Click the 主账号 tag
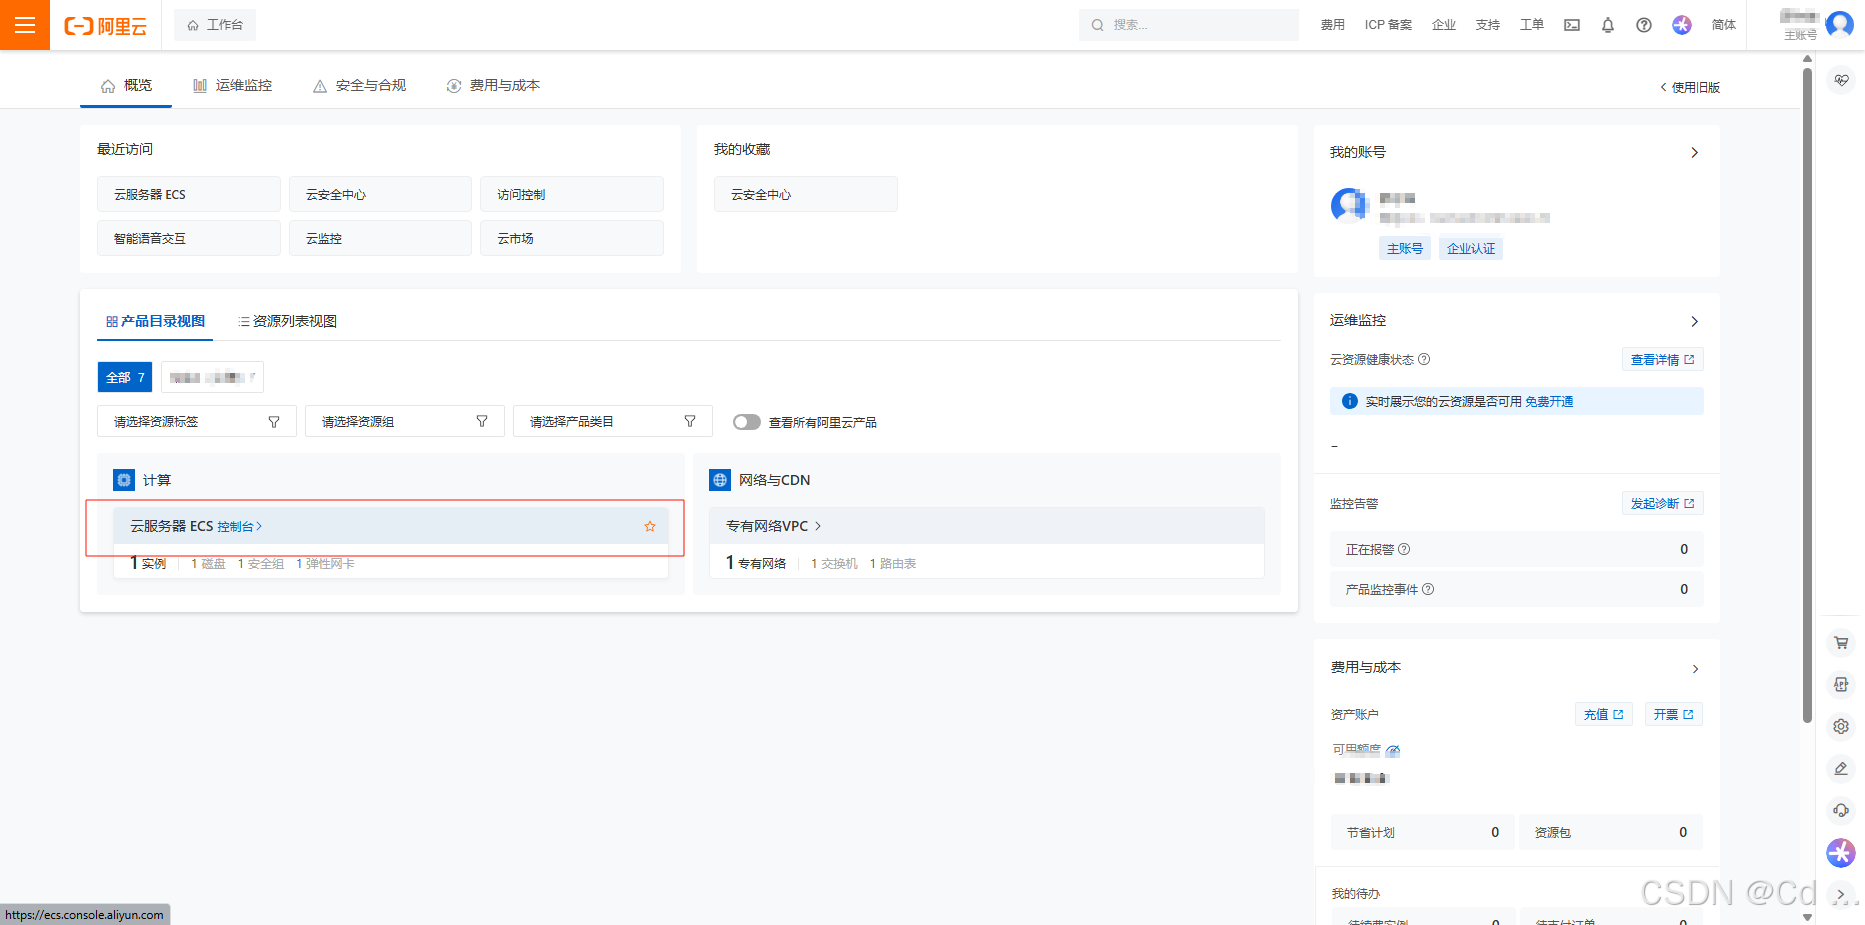The height and width of the screenshot is (925, 1865). [1404, 248]
